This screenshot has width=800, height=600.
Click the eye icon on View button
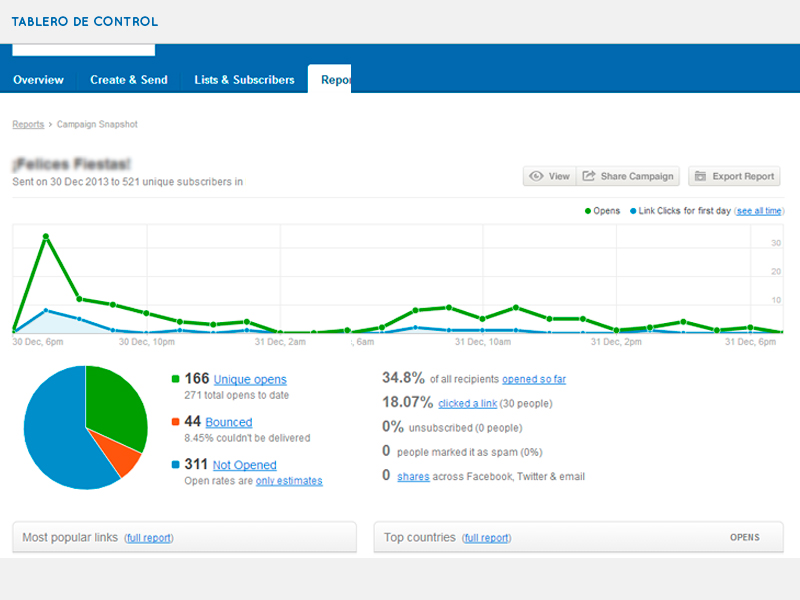tap(537, 176)
